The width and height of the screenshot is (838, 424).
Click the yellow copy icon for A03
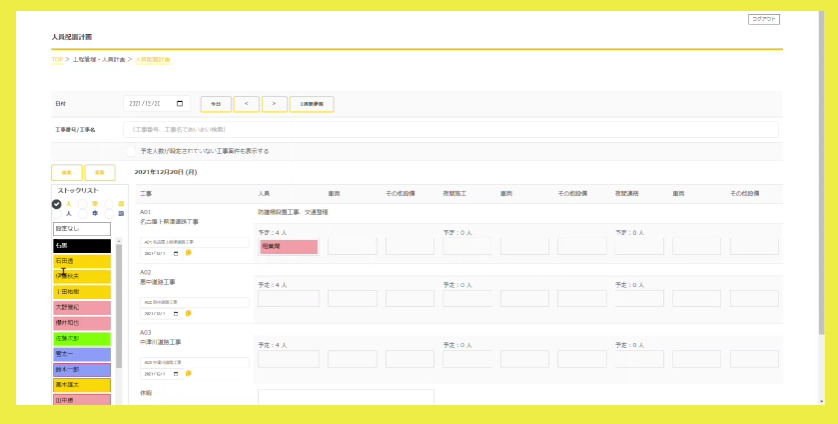tap(188, 374)
